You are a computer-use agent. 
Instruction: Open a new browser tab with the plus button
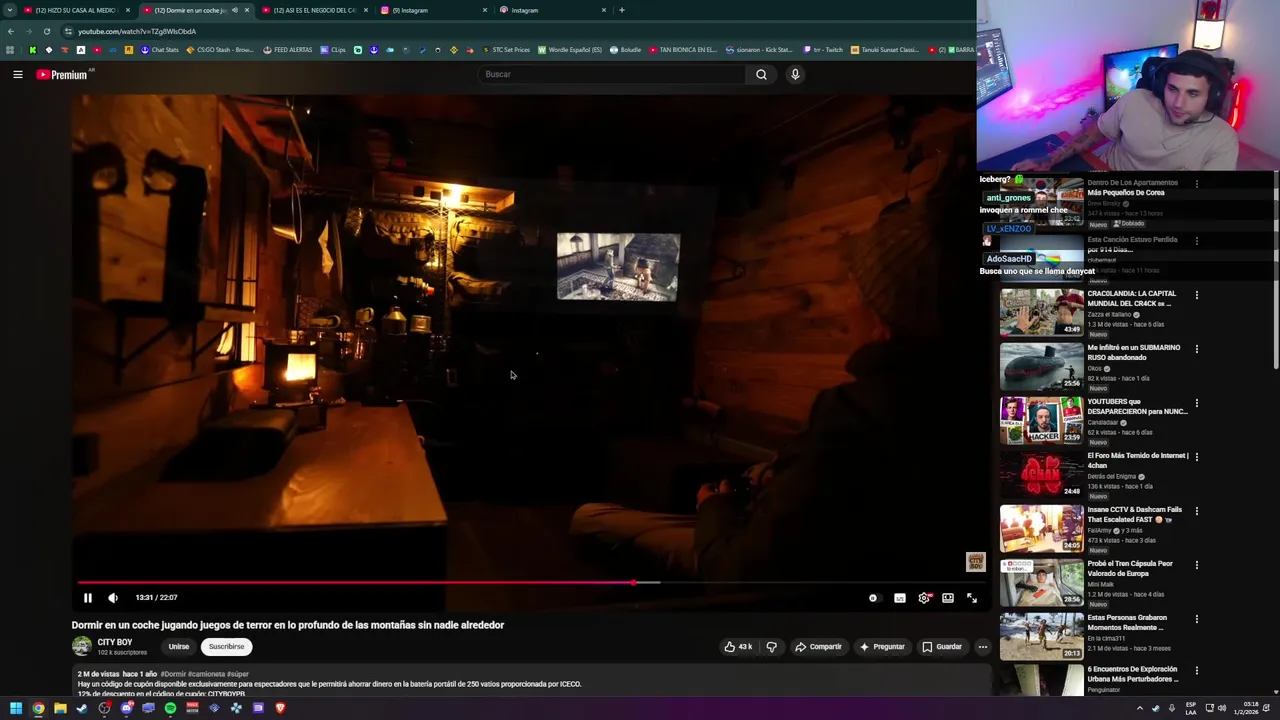coord(622,10)
